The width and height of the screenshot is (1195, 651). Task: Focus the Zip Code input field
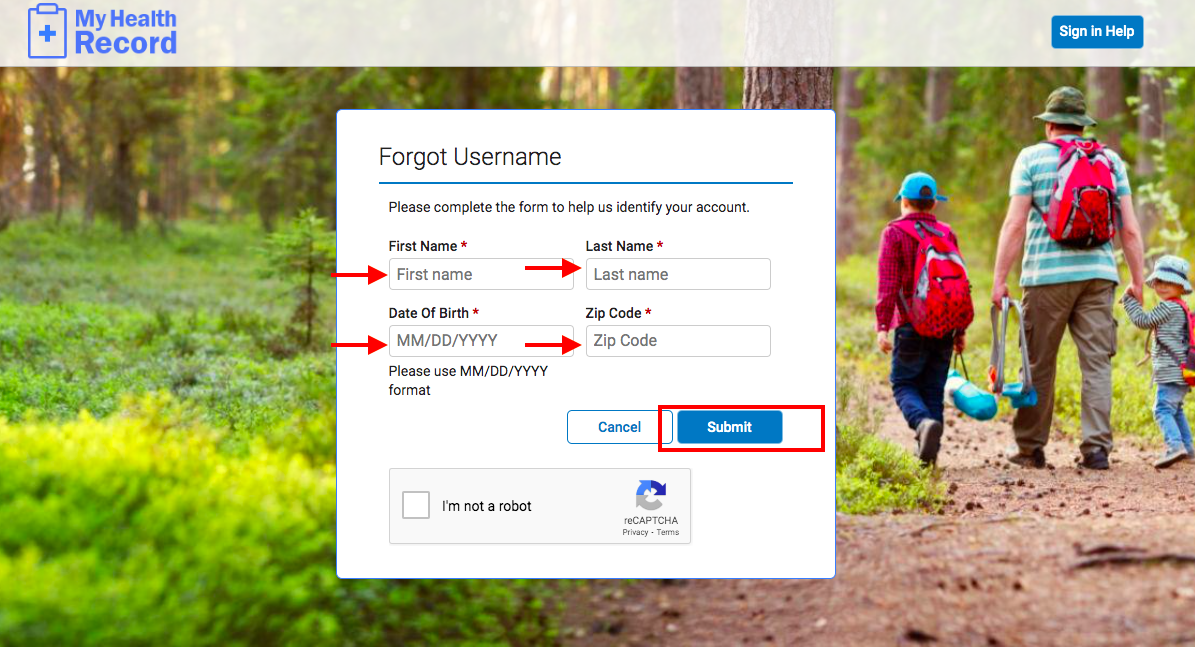pos(678,341)
